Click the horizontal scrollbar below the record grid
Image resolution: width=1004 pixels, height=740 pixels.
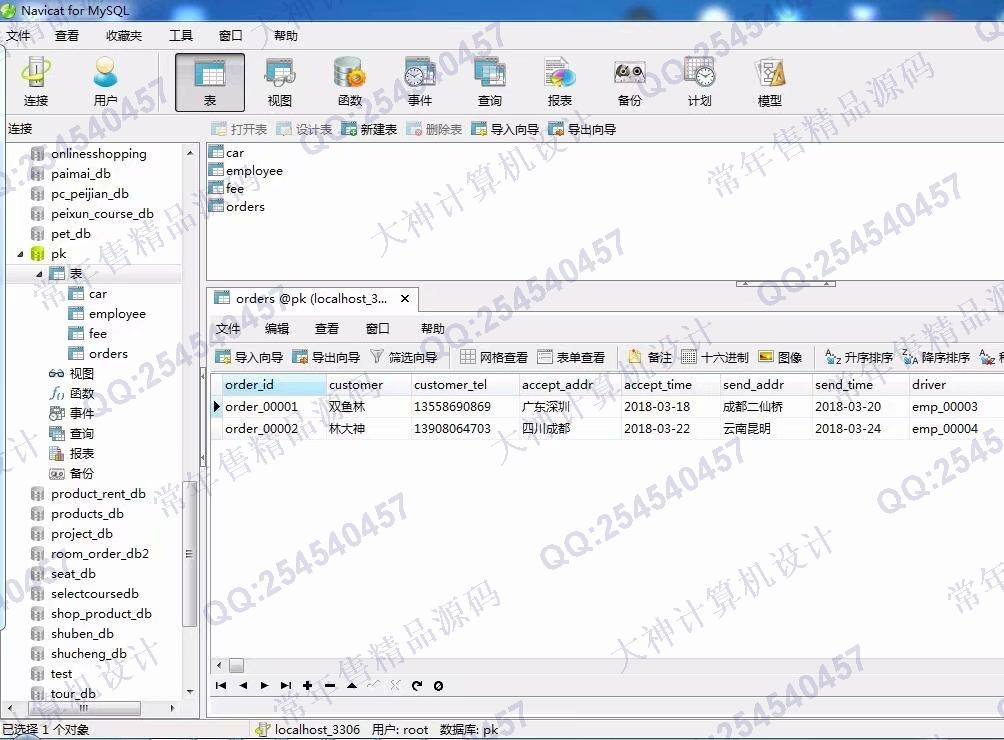click(236, 664)
